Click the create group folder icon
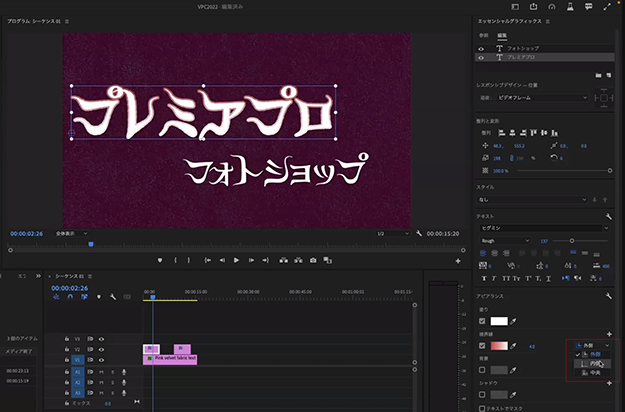Image resolution: width=625 pixels, height=412 pixels. tap(598, 75)
